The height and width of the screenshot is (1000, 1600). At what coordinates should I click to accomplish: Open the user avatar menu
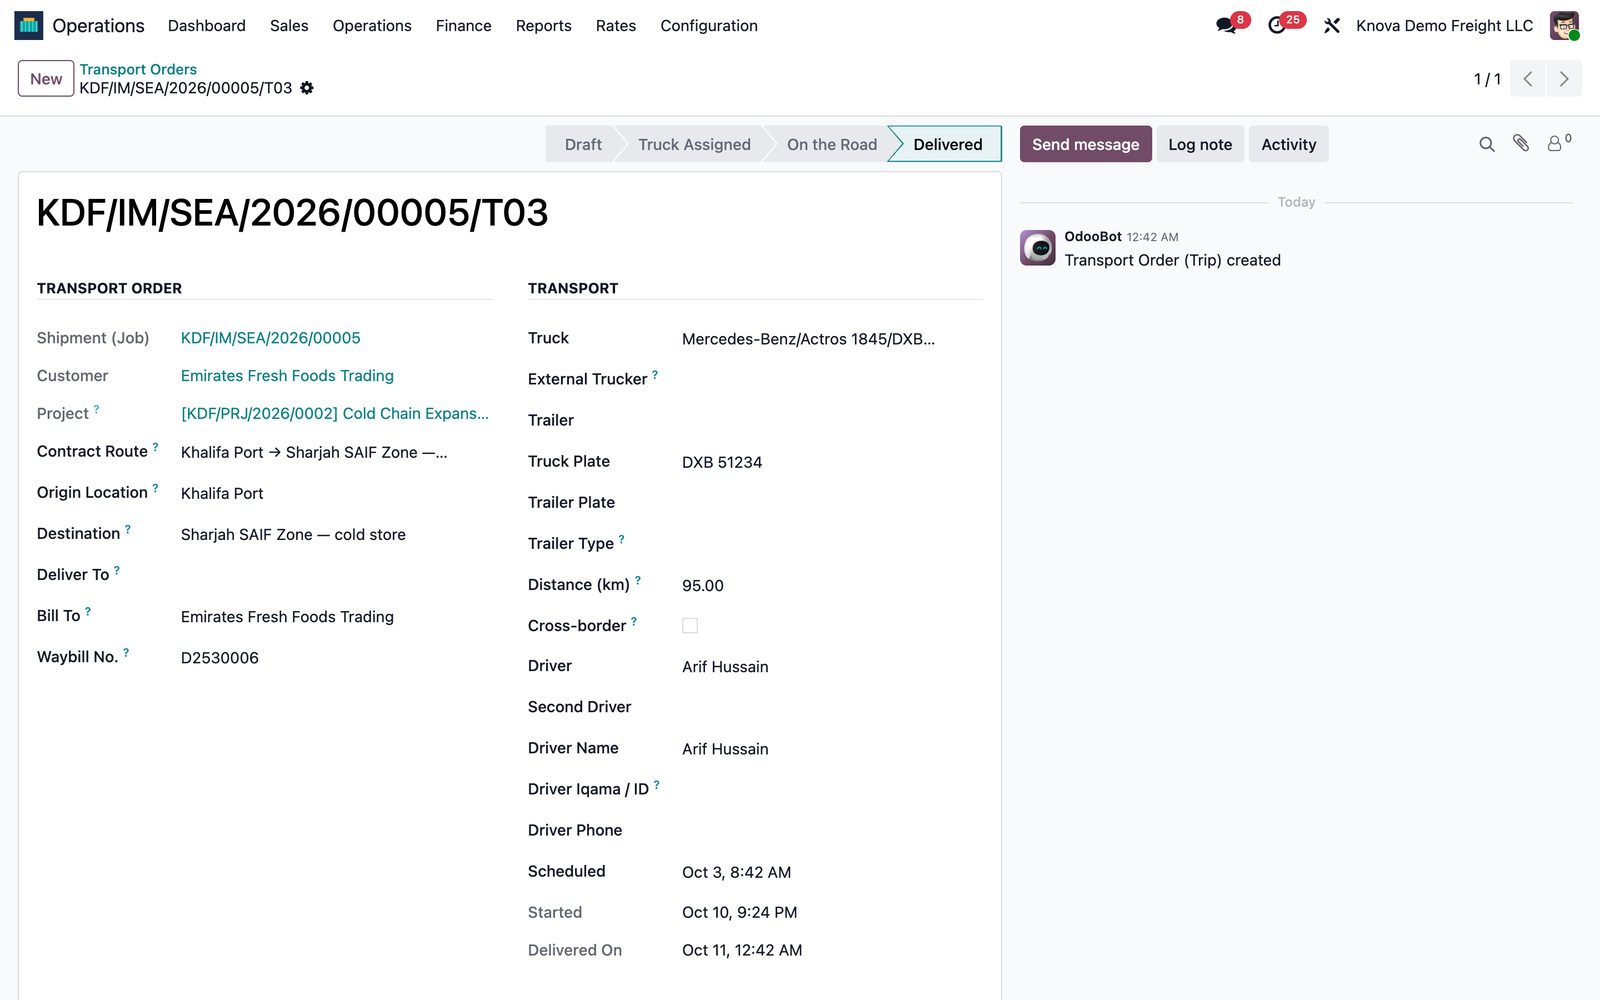(1564, 26)
